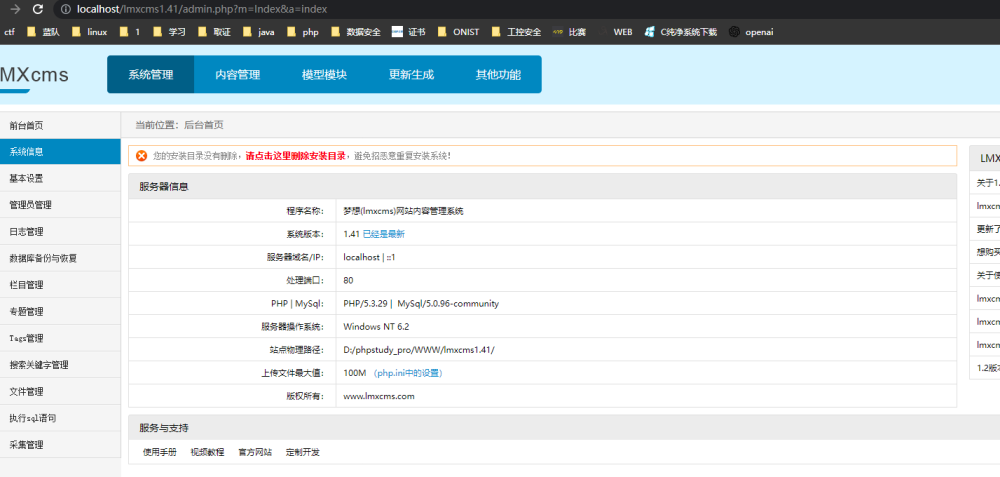Open 管理员管理 in sidebar
Screen dimensions: 1000x477
click(x=60, y=205)
